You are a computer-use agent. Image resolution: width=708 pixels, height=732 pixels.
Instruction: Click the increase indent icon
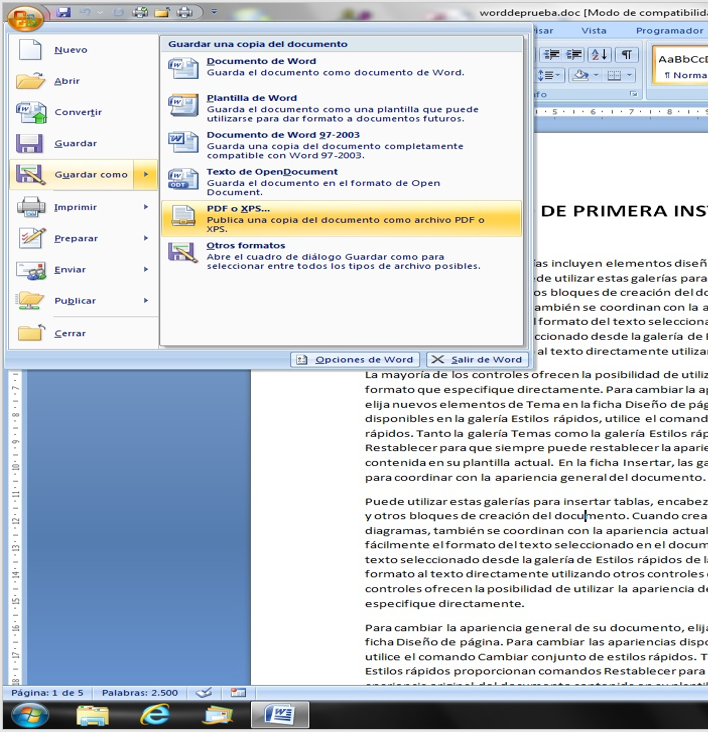(574, 55)
